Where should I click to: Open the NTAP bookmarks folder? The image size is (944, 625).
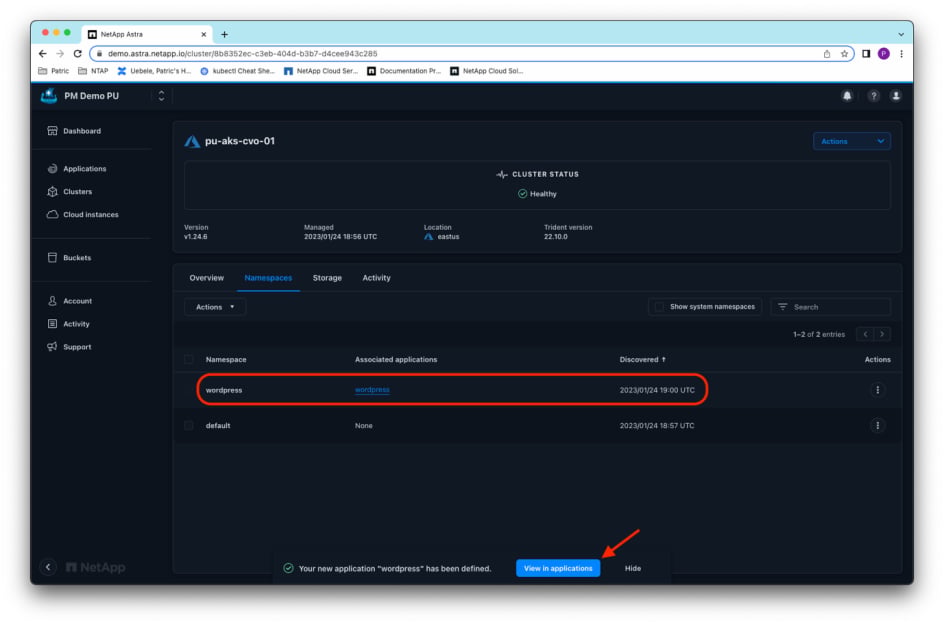pyautogui.click(x=93, y=71)
